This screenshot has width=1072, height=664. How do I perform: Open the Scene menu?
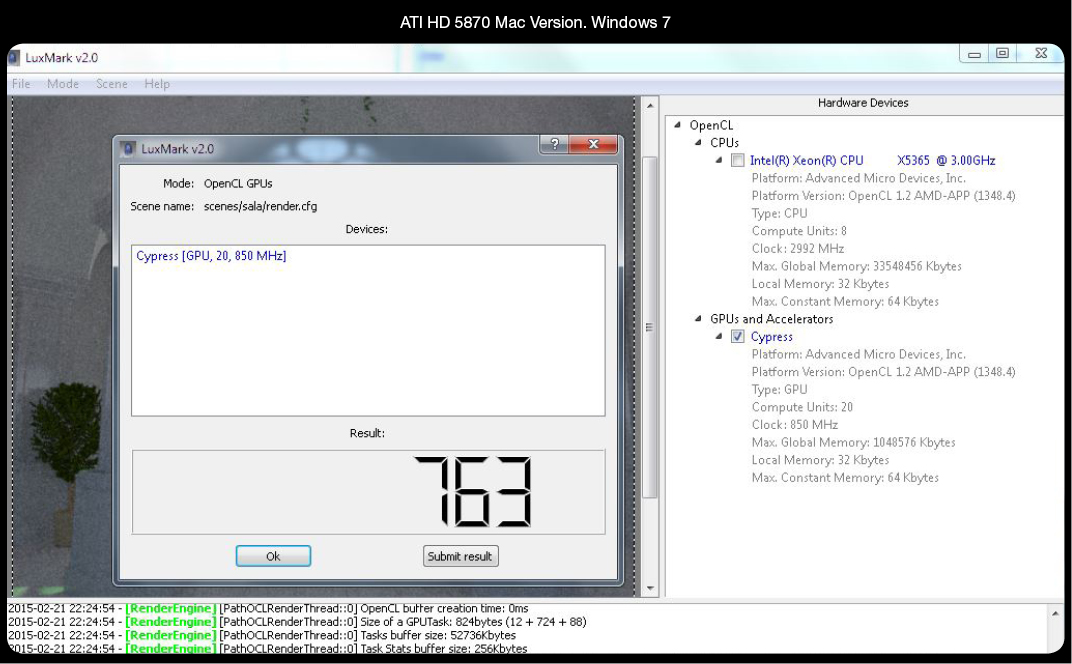click(111, 83)
